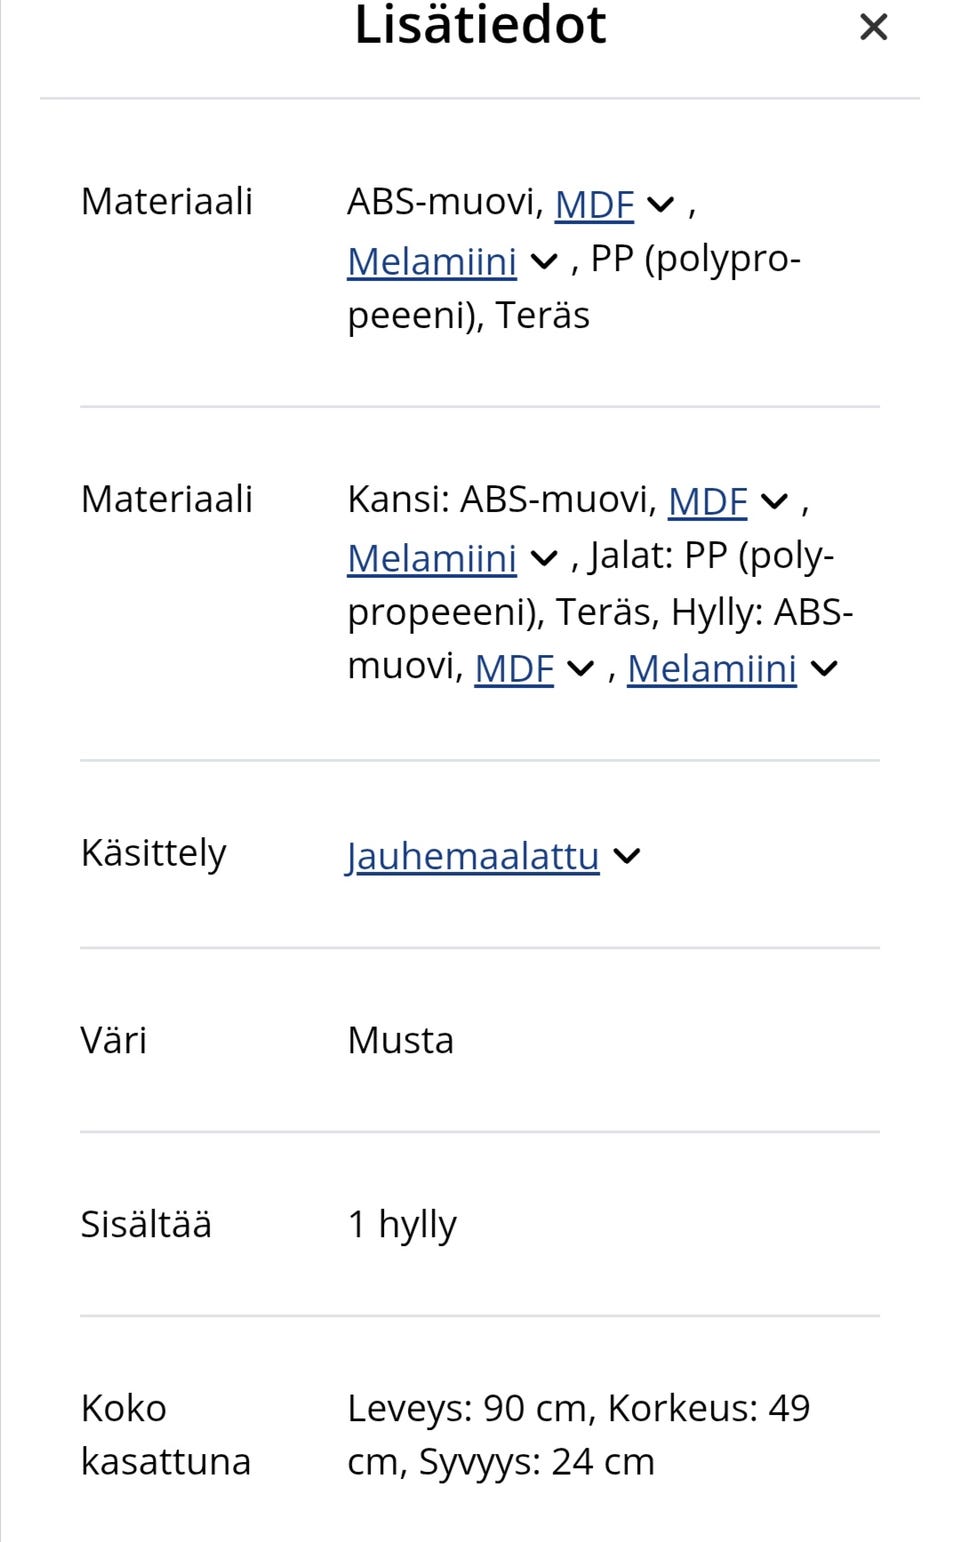Viewport: 960px width, 1542px height.
Task: Open the MDF link in first Materiaali row
Action: point(595,205)
